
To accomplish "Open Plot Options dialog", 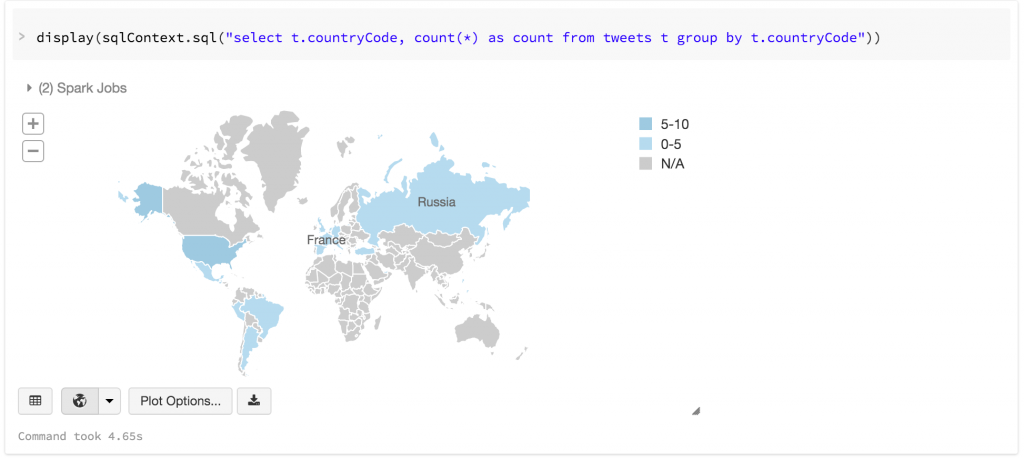I will [x=180, y=401].
